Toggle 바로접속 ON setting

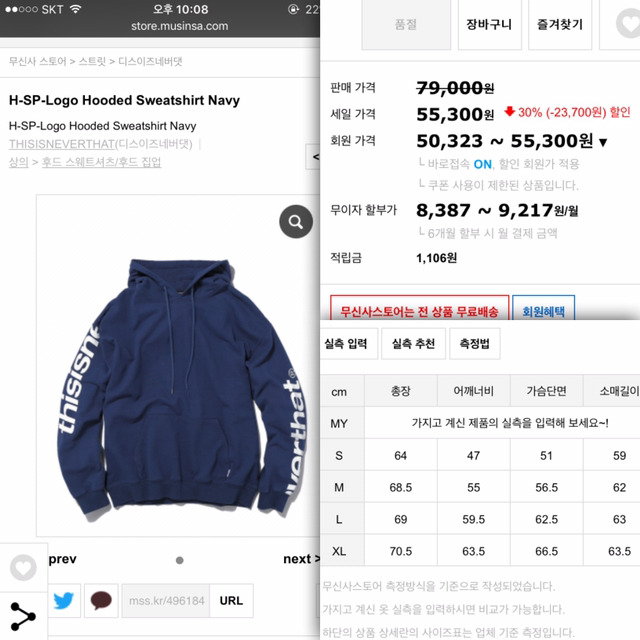point(482,164)
